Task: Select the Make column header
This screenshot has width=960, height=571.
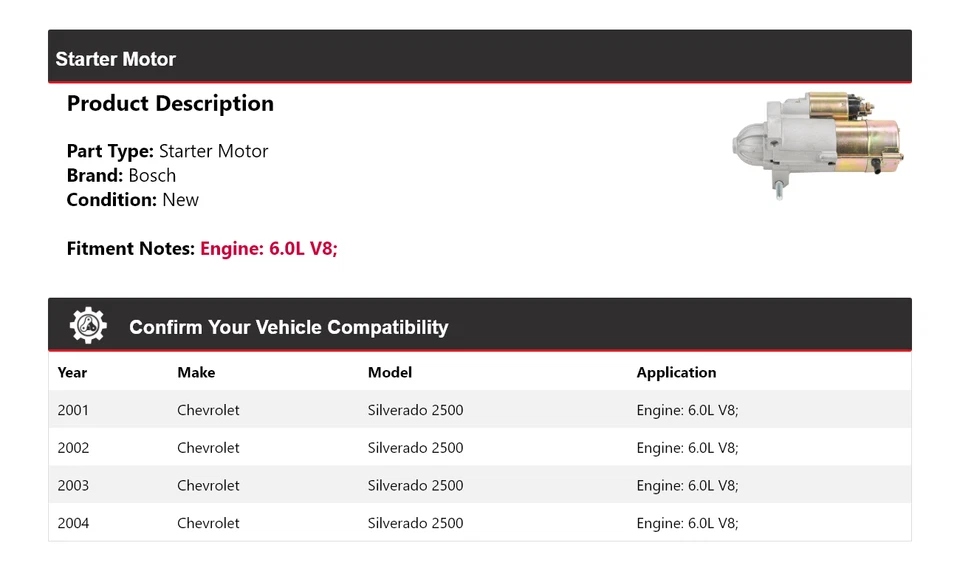Action: 196,372
